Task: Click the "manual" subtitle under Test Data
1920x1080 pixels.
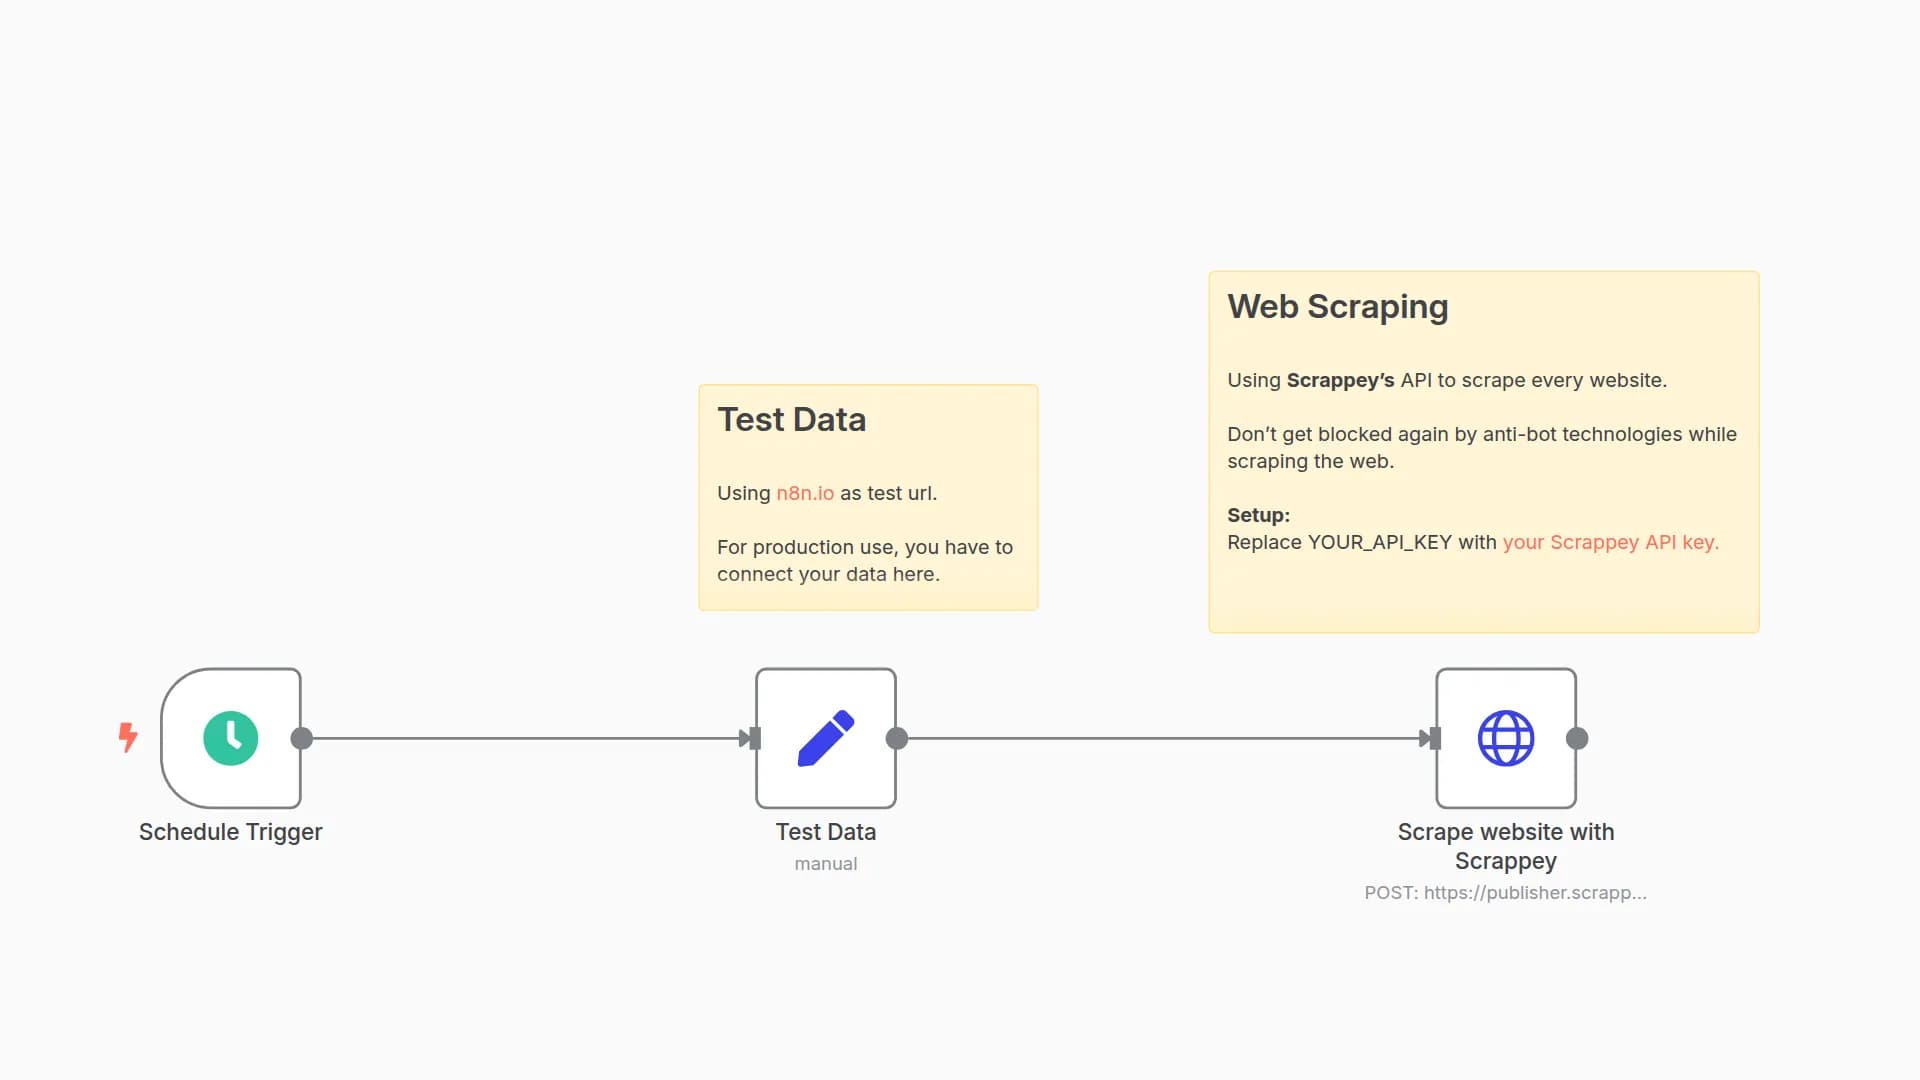Action: click(x=826, y=864)
